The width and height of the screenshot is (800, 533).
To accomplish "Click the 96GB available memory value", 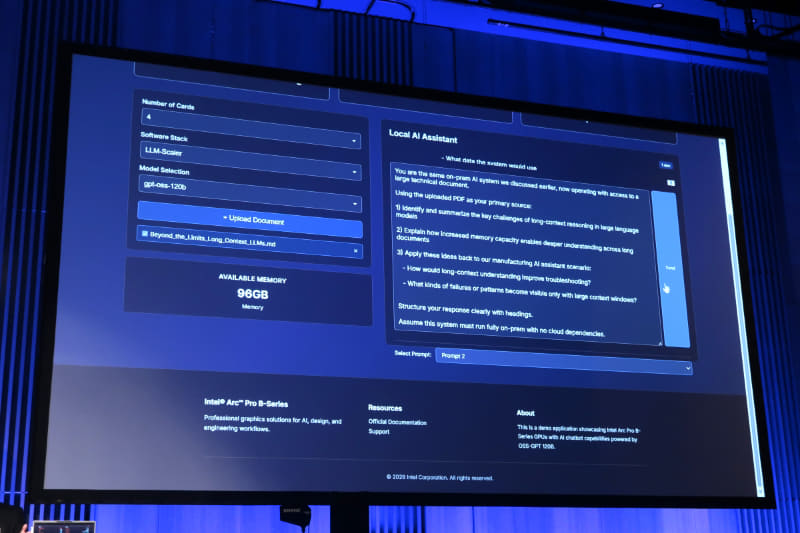I will click(253, 294).
